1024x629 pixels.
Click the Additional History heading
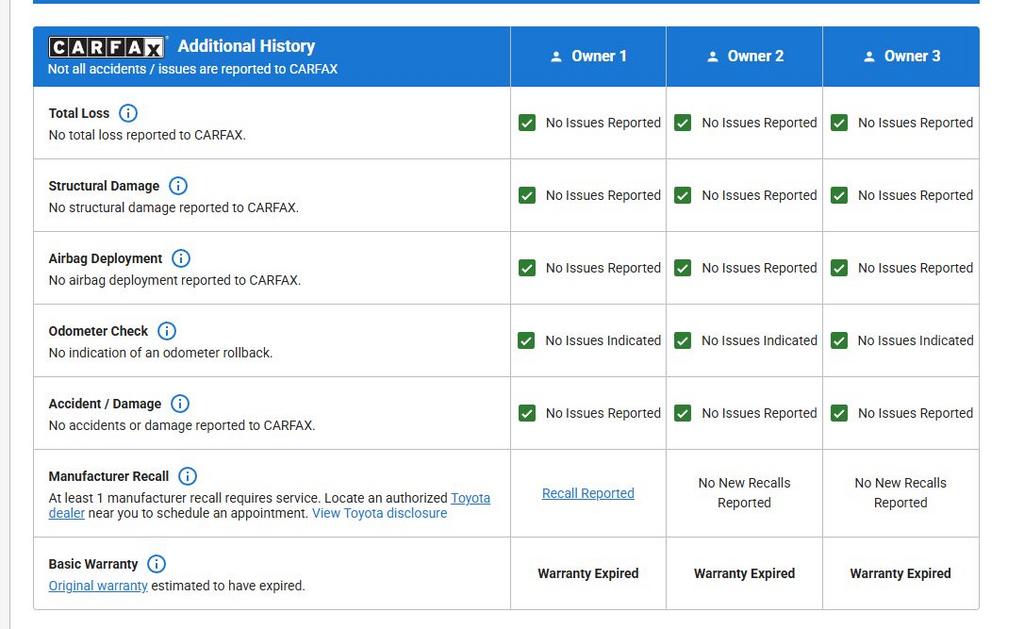246,46
